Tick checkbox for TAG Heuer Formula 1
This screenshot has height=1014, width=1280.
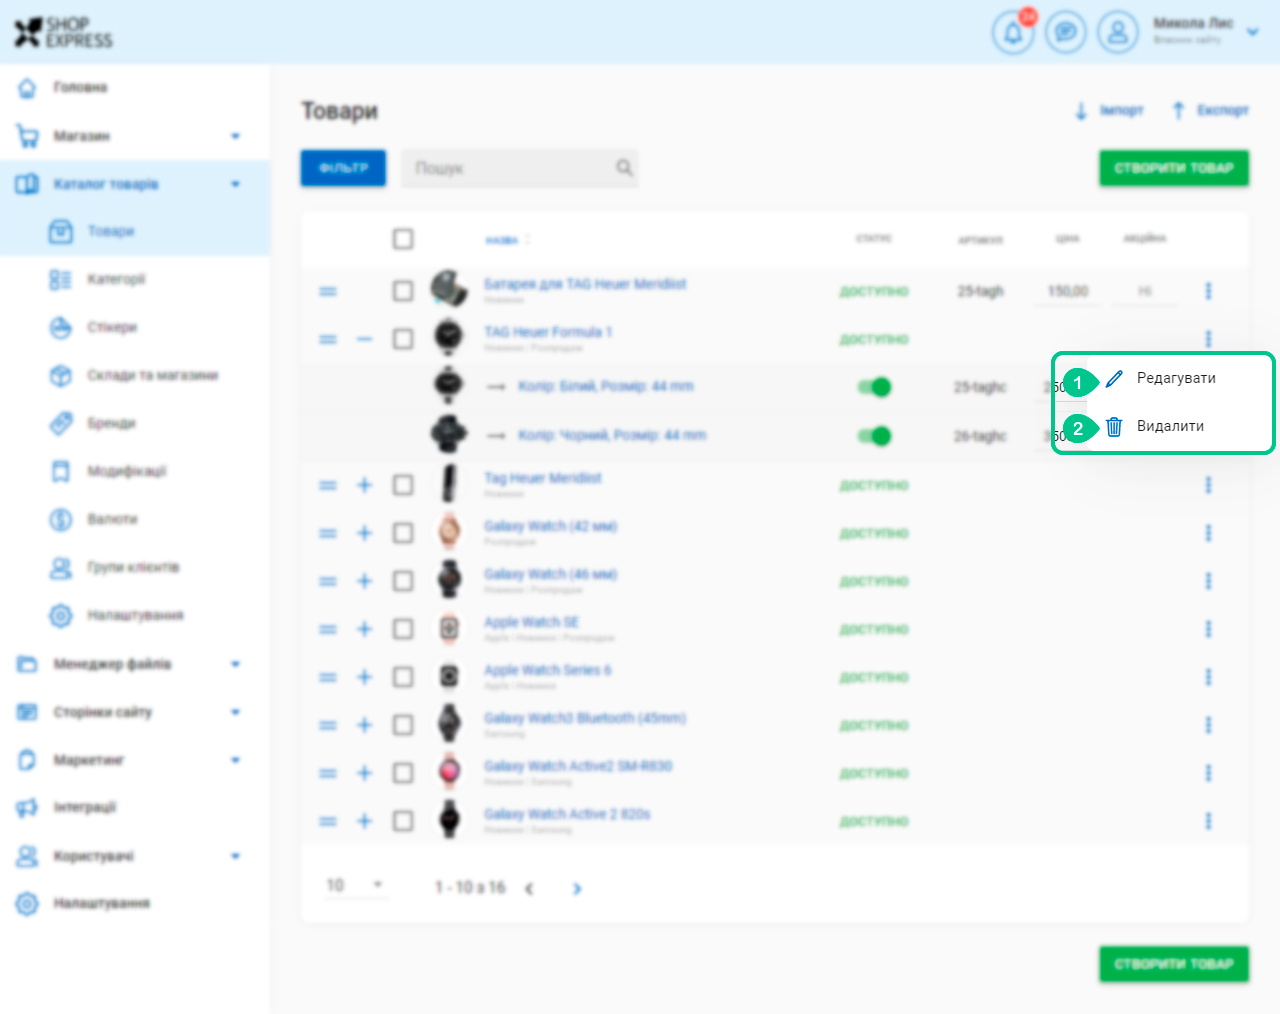coord(403,339)
